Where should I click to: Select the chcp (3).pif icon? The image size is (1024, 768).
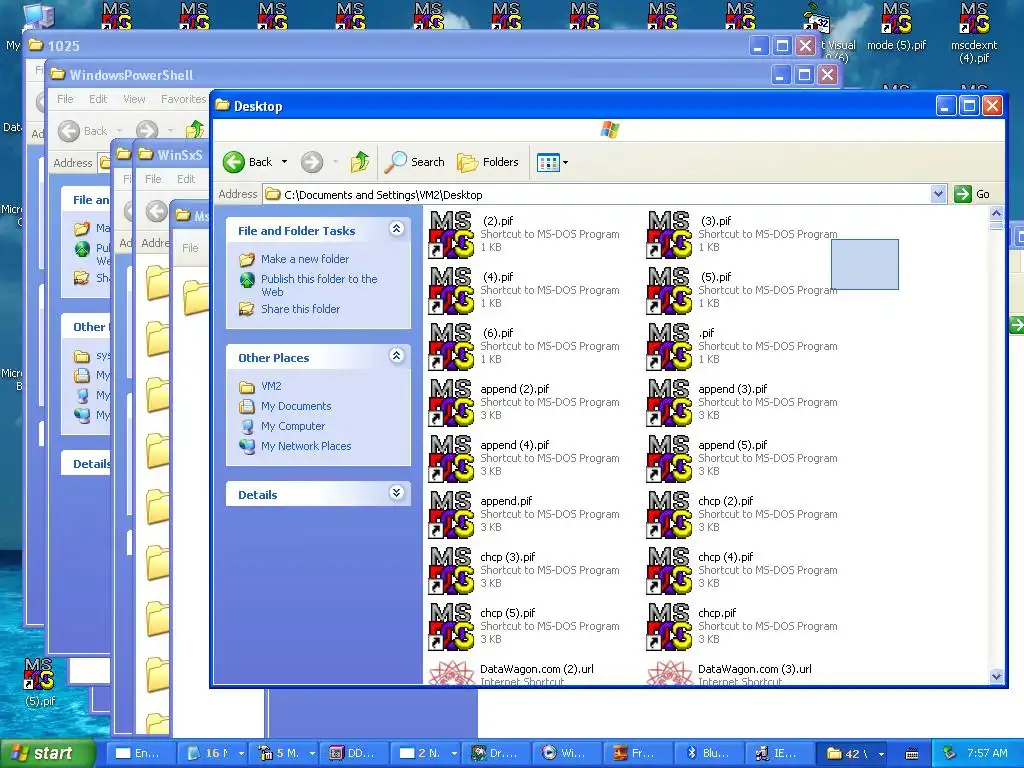click(451, 571)
